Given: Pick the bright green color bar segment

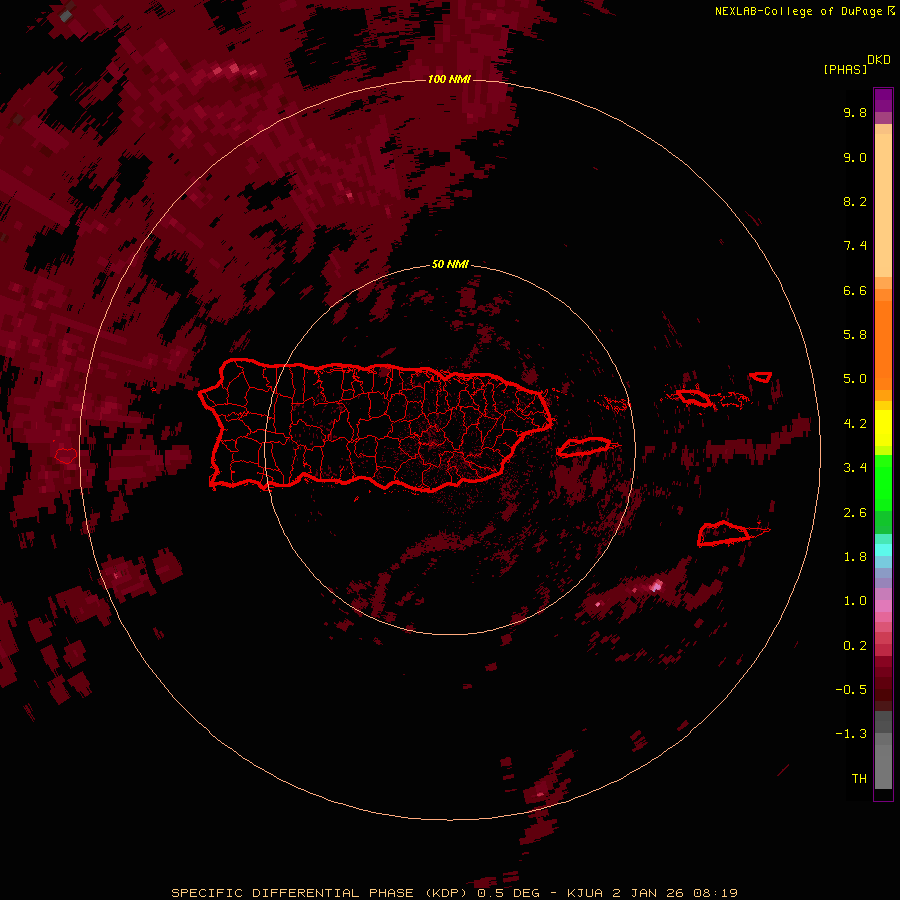Looking at the screenshot, I should point(883,482).
